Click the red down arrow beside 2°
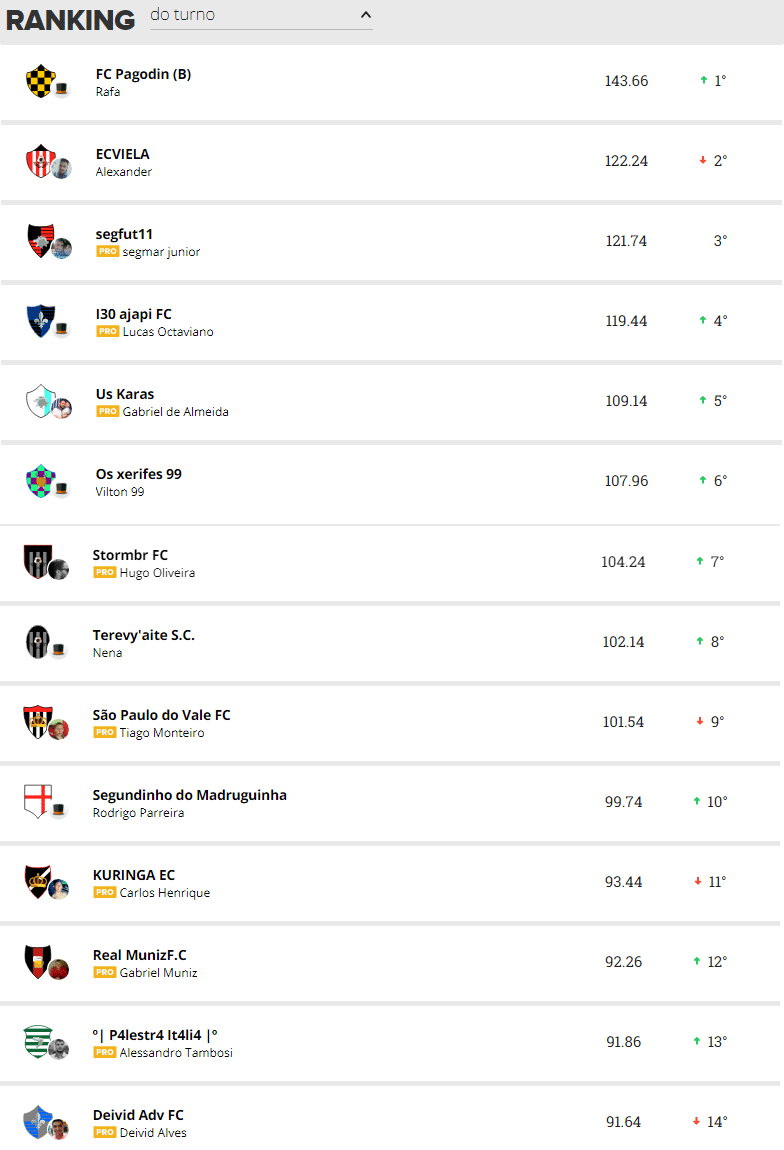The width and height of the screenshot is (784, 1150). click(x=703, y=160)
